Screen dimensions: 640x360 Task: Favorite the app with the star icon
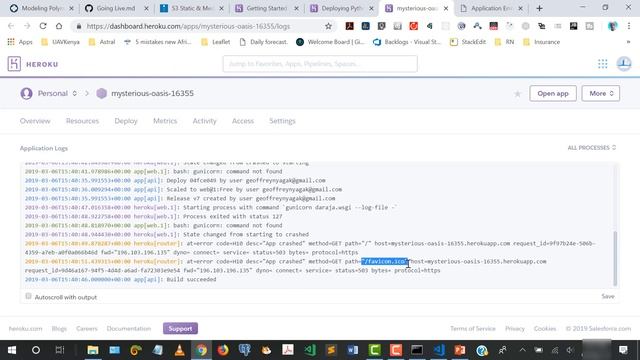click(x=518, y=94)
